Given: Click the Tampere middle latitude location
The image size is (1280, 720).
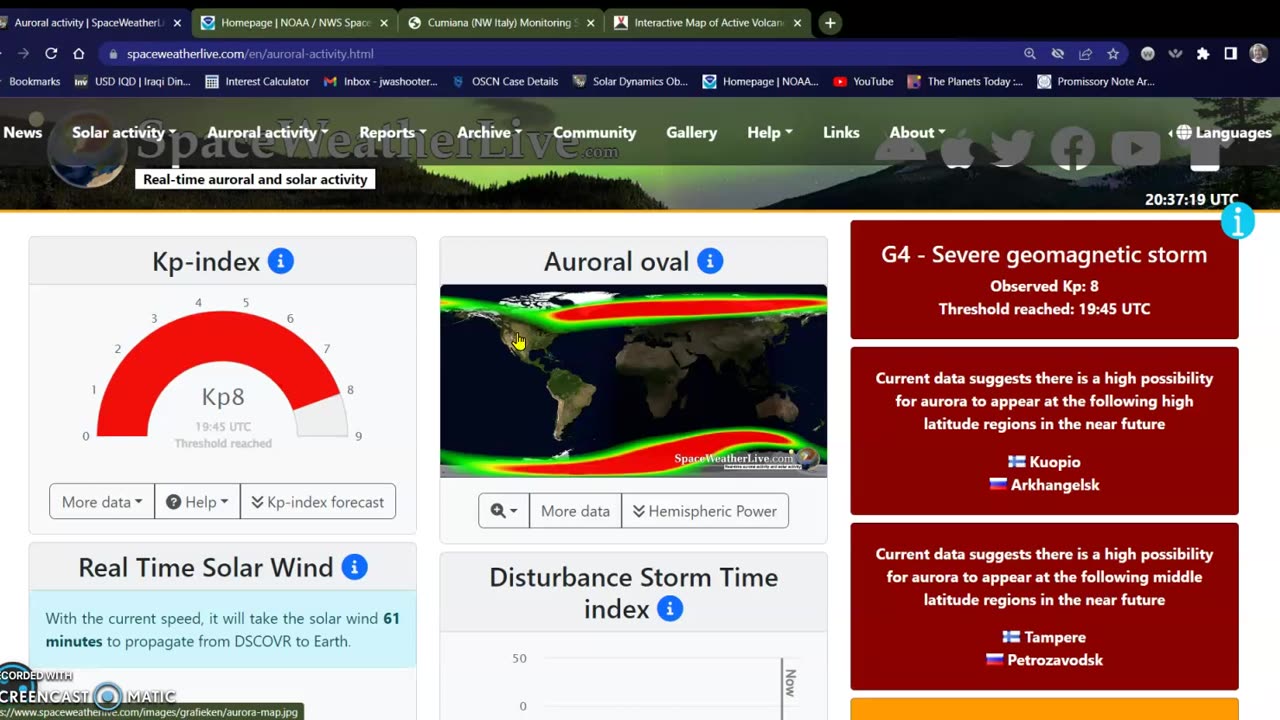Looking at the screenshot, I should tap(1044, 637).
